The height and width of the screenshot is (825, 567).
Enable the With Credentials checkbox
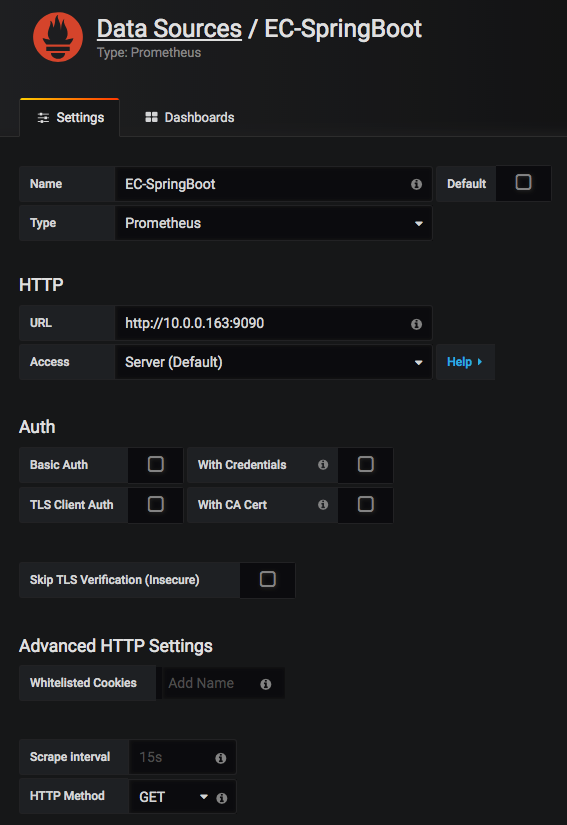tap(366, 464)
